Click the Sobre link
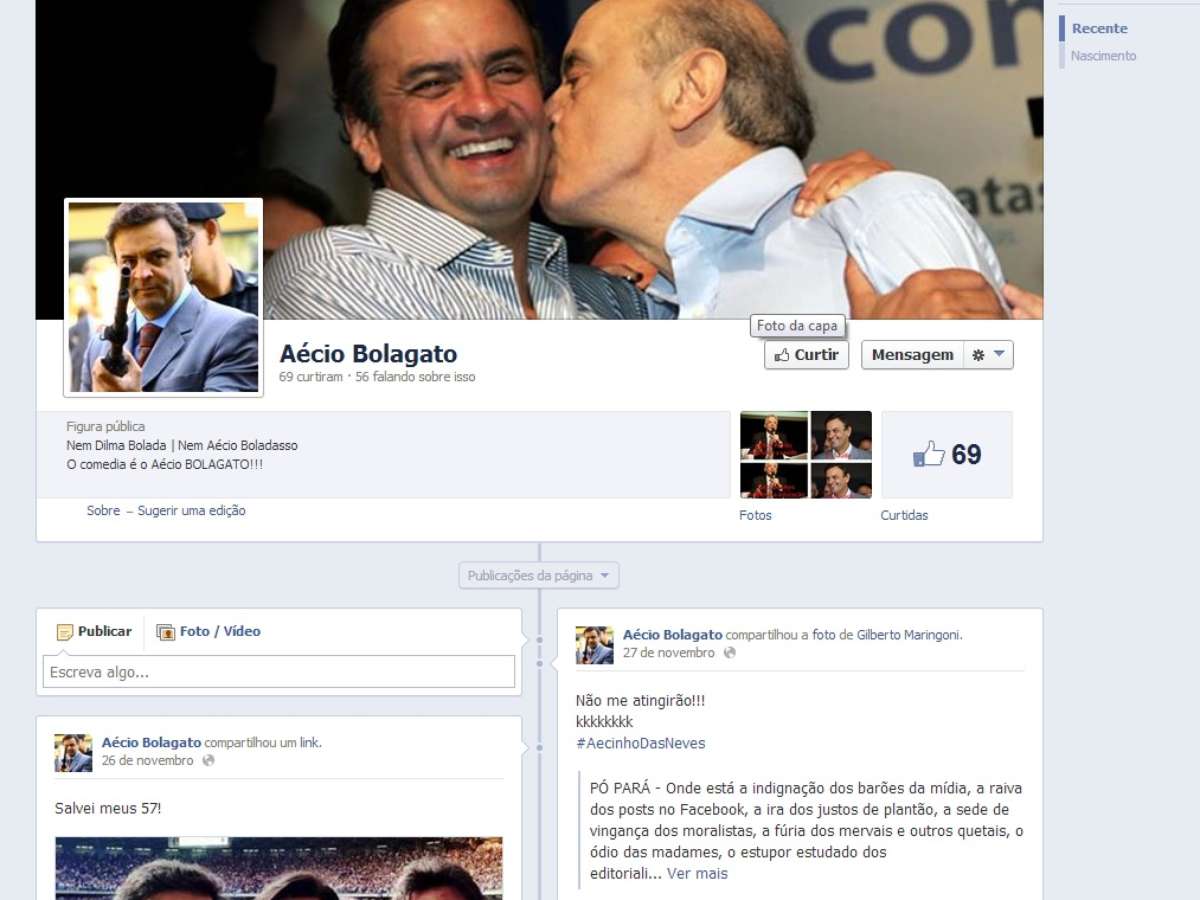Viewport: 1200px width, 900px height. [x=103, y=511]
